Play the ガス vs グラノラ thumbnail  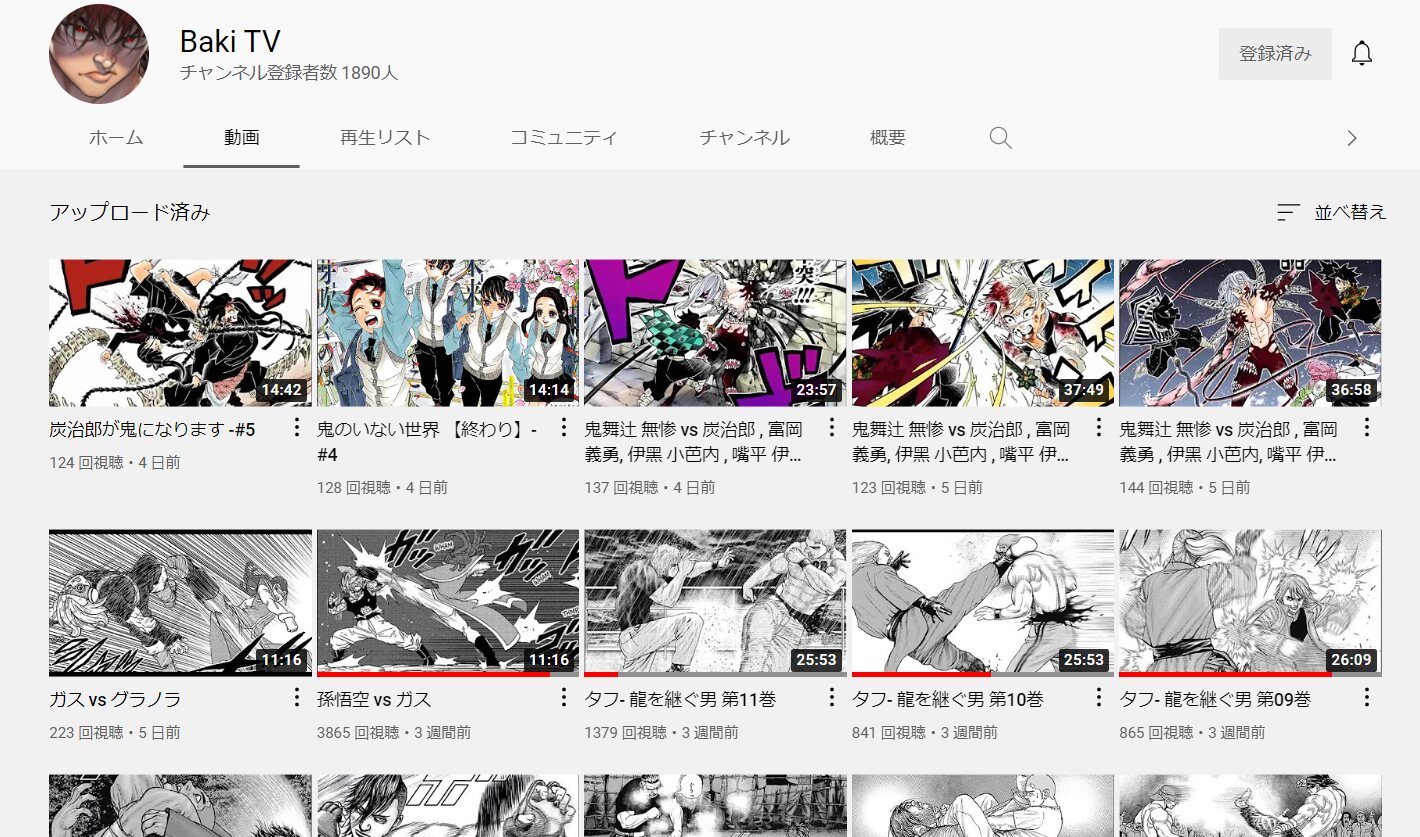pos(180,603)
